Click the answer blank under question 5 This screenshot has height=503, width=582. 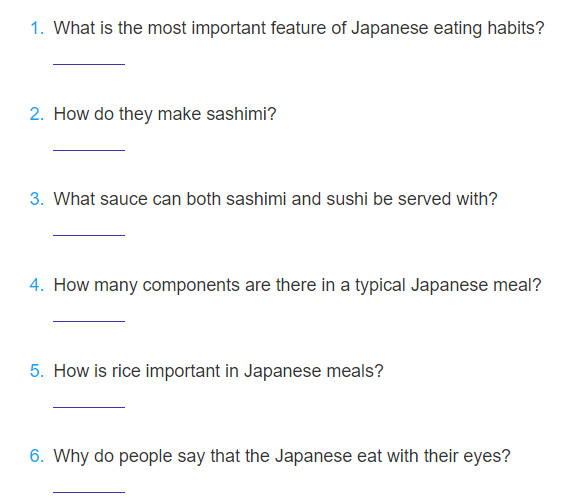coord(89,402)
